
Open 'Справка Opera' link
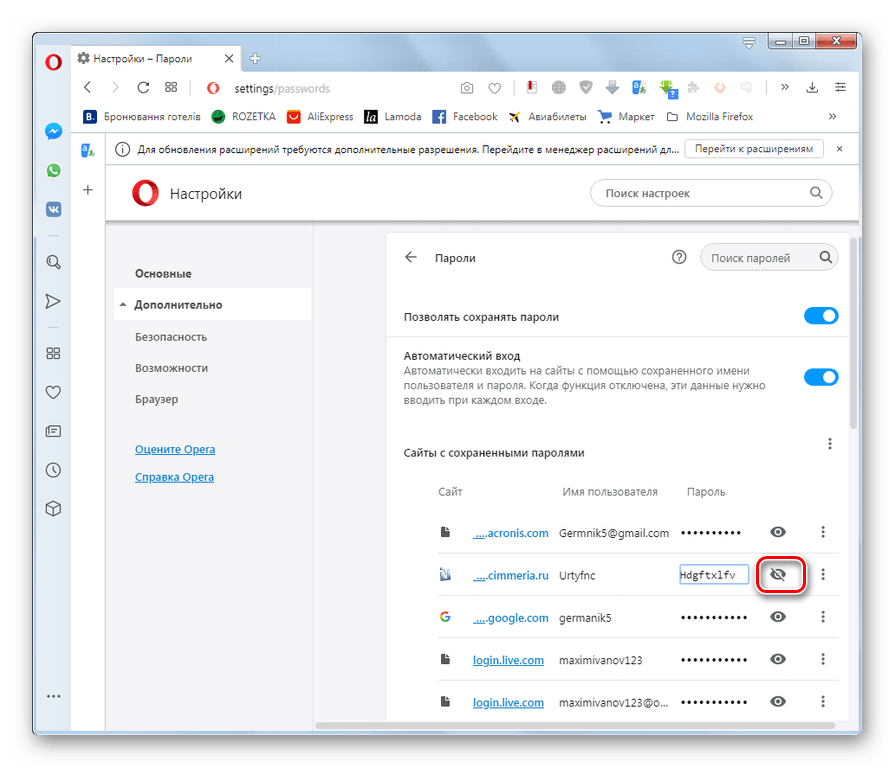(174, 477)
